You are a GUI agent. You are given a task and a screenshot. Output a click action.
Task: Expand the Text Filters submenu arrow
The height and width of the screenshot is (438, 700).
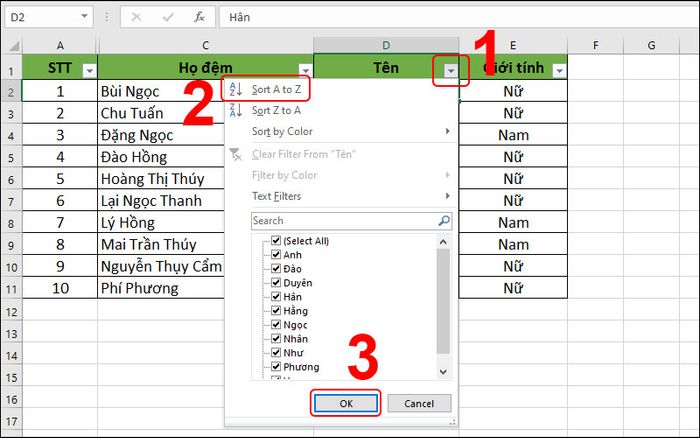pyautogui.click(x=447, y=196)
